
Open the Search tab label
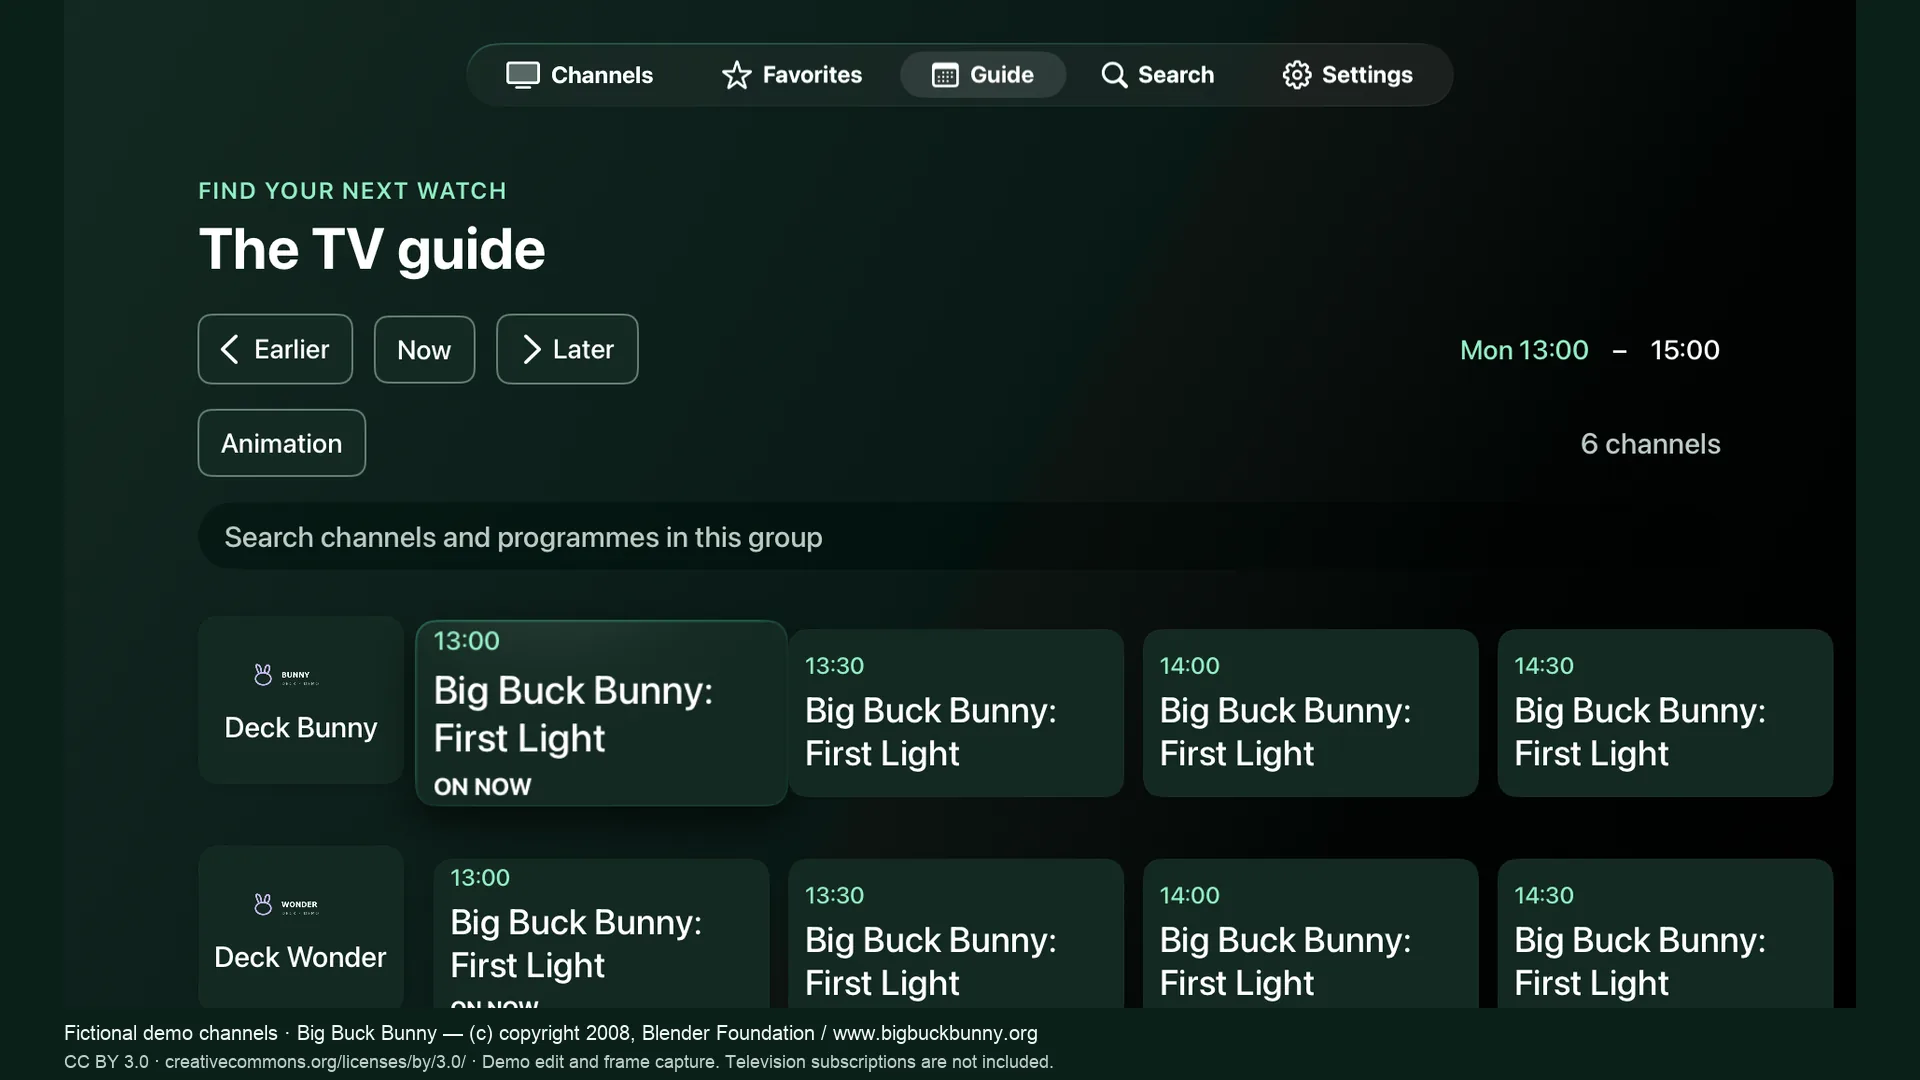[x=1176, y=75]
